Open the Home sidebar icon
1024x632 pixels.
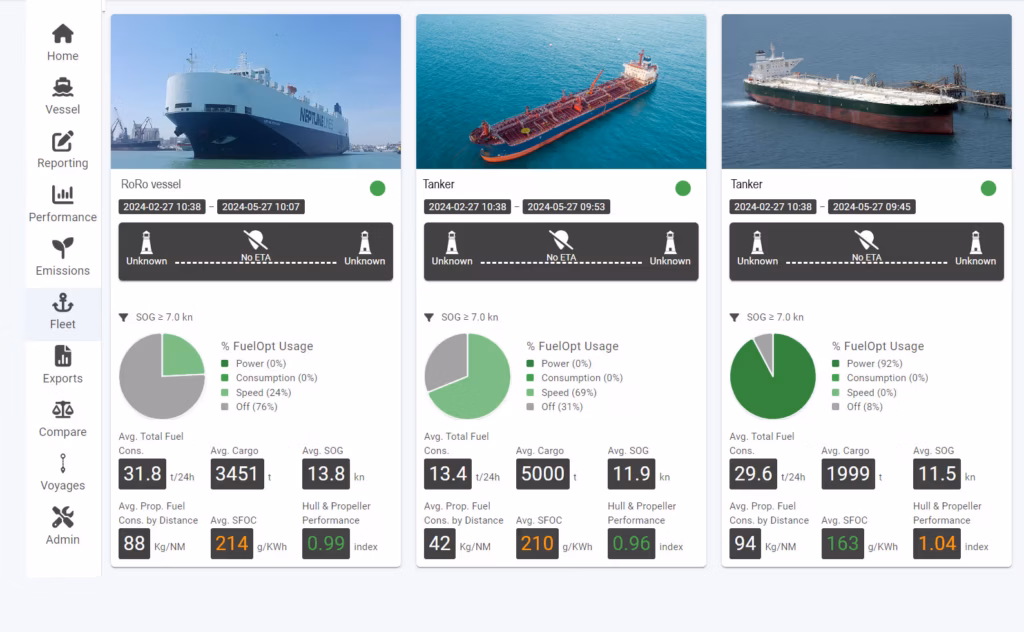62,34
